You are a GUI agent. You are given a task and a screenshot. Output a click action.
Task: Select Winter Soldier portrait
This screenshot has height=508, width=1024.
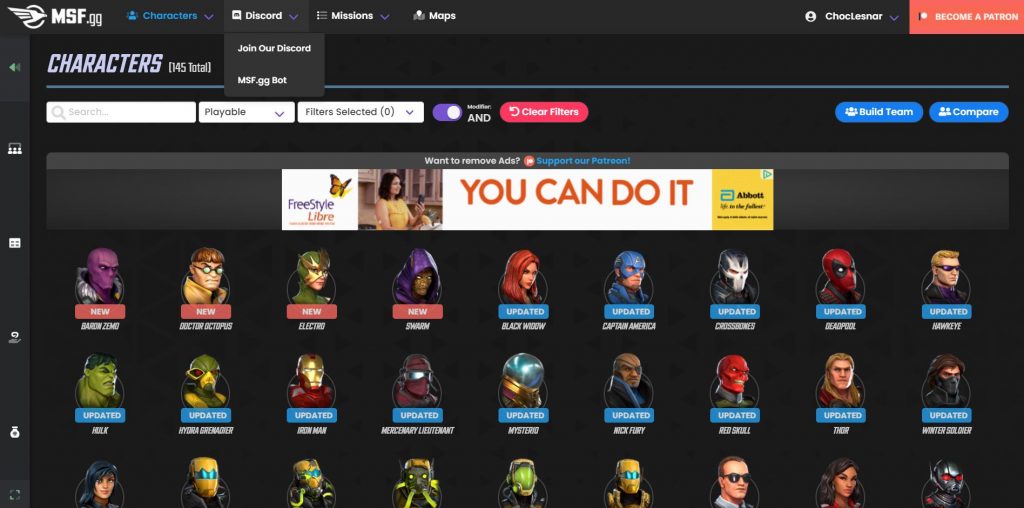946,380
